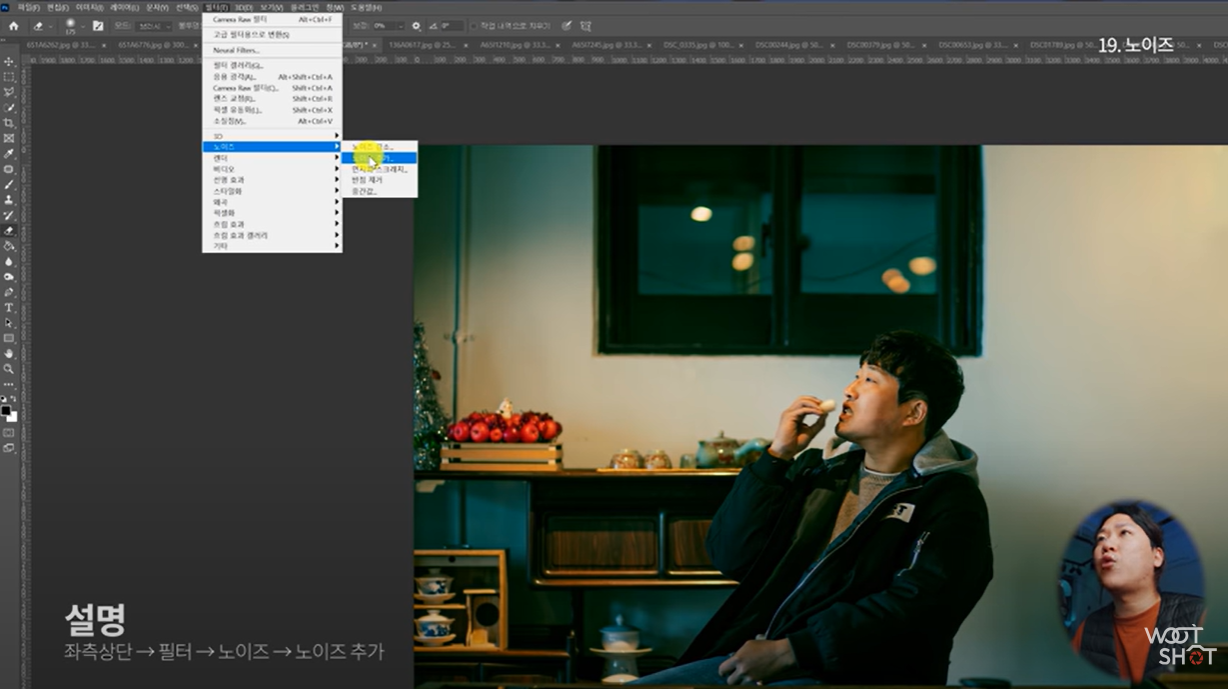Expand the 3D filter submenu
The height and width of the screenshot is (689, 1228).
point(272,135)
